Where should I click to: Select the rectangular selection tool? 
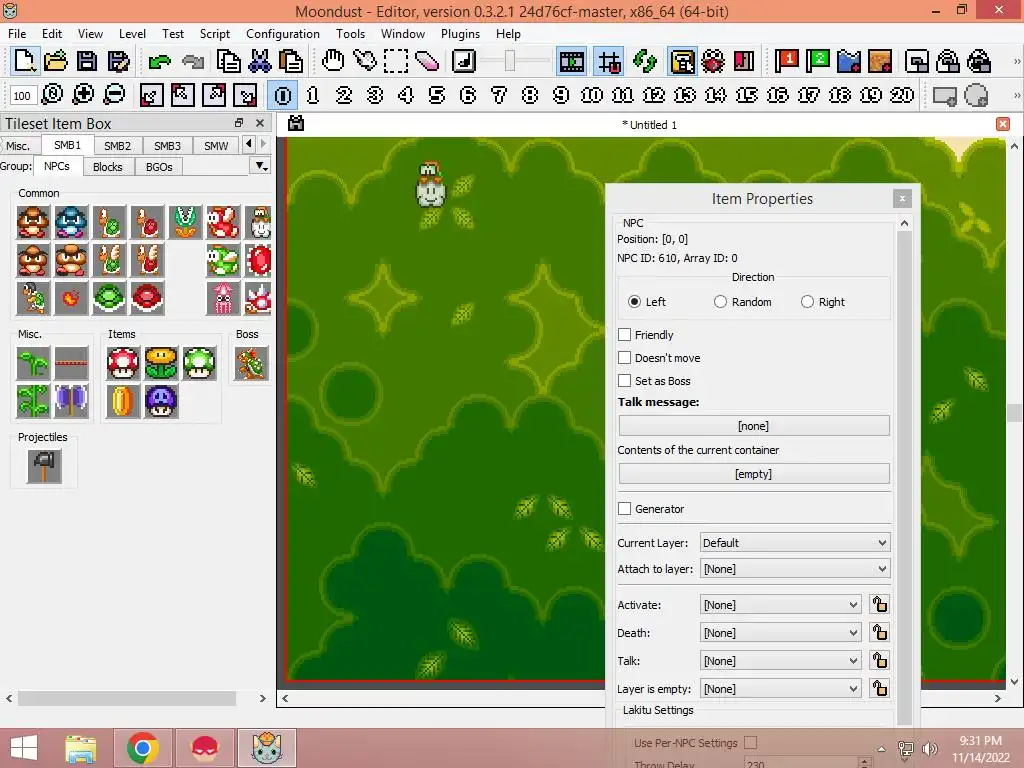coord(396,61)
